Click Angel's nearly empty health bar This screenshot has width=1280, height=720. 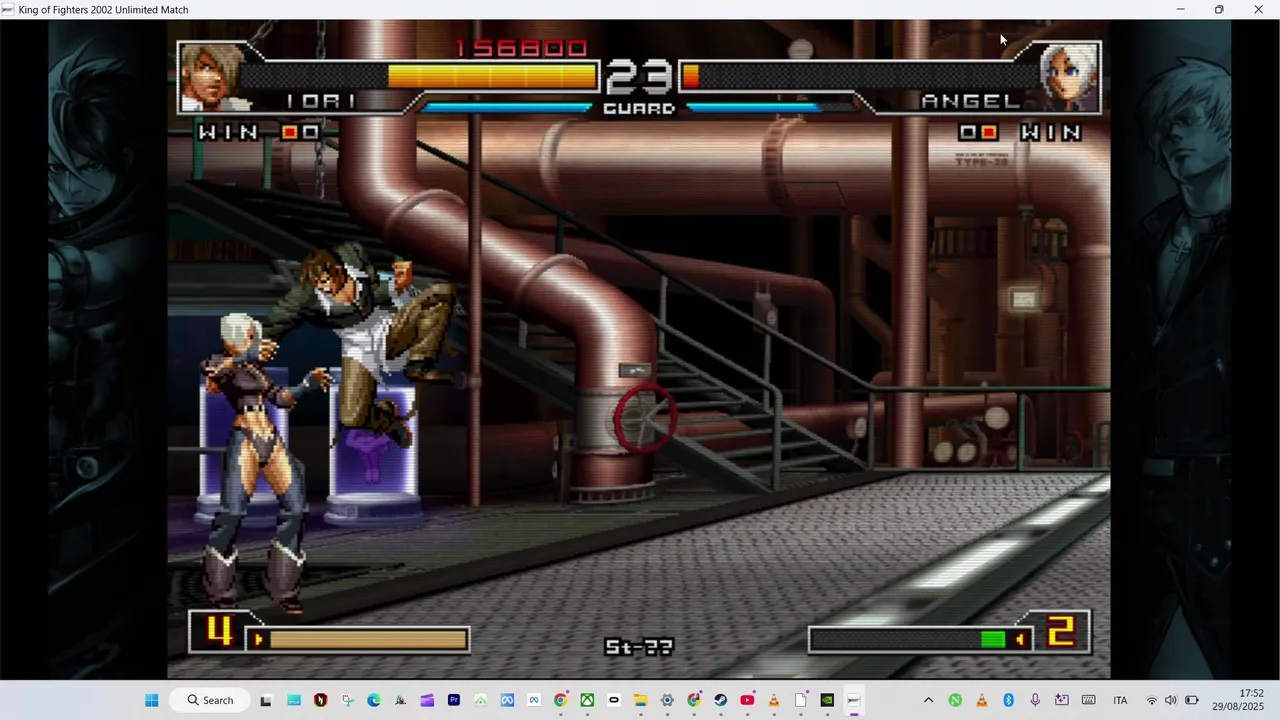click(x=859, y=77)
